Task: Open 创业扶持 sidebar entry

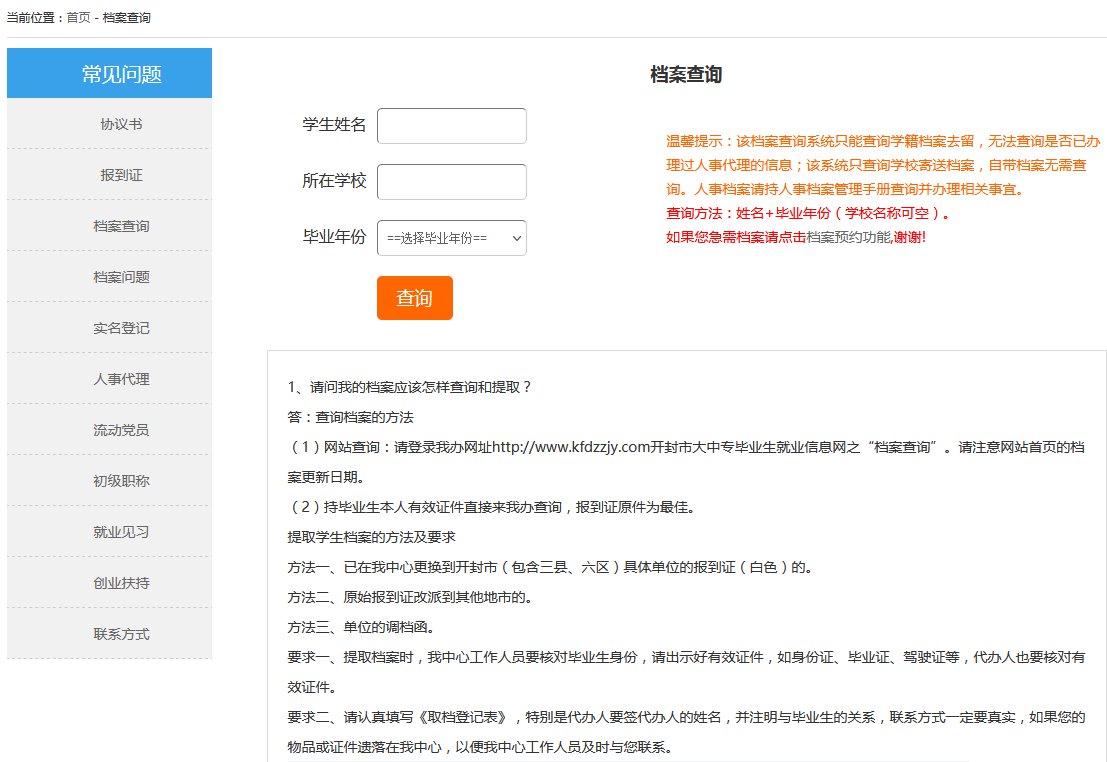Action: tap(121, 583)
